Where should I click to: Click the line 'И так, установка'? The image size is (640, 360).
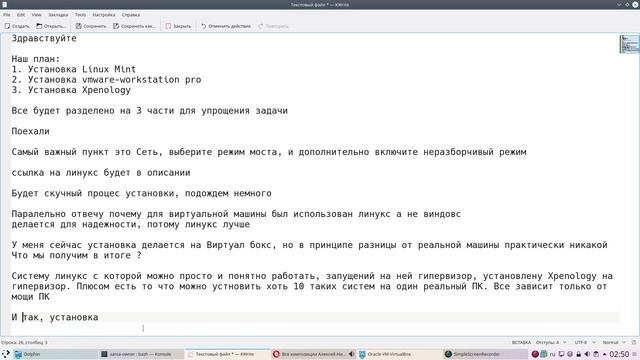[x=55, y=318]
